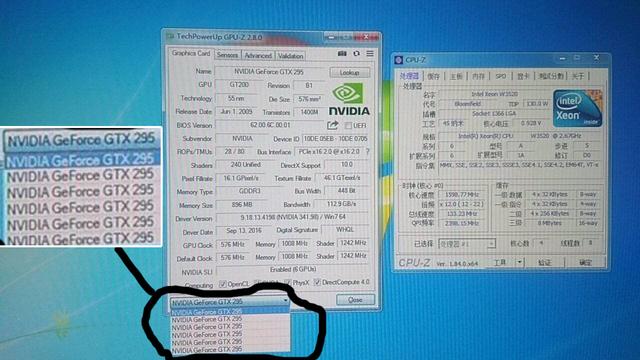640x360 pixels.
Task: Click the 576 mm² Die Size value
Action: pos(309,99)
